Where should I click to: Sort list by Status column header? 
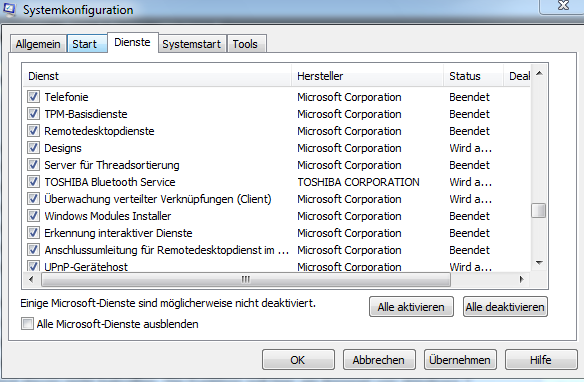pos(473,76)
